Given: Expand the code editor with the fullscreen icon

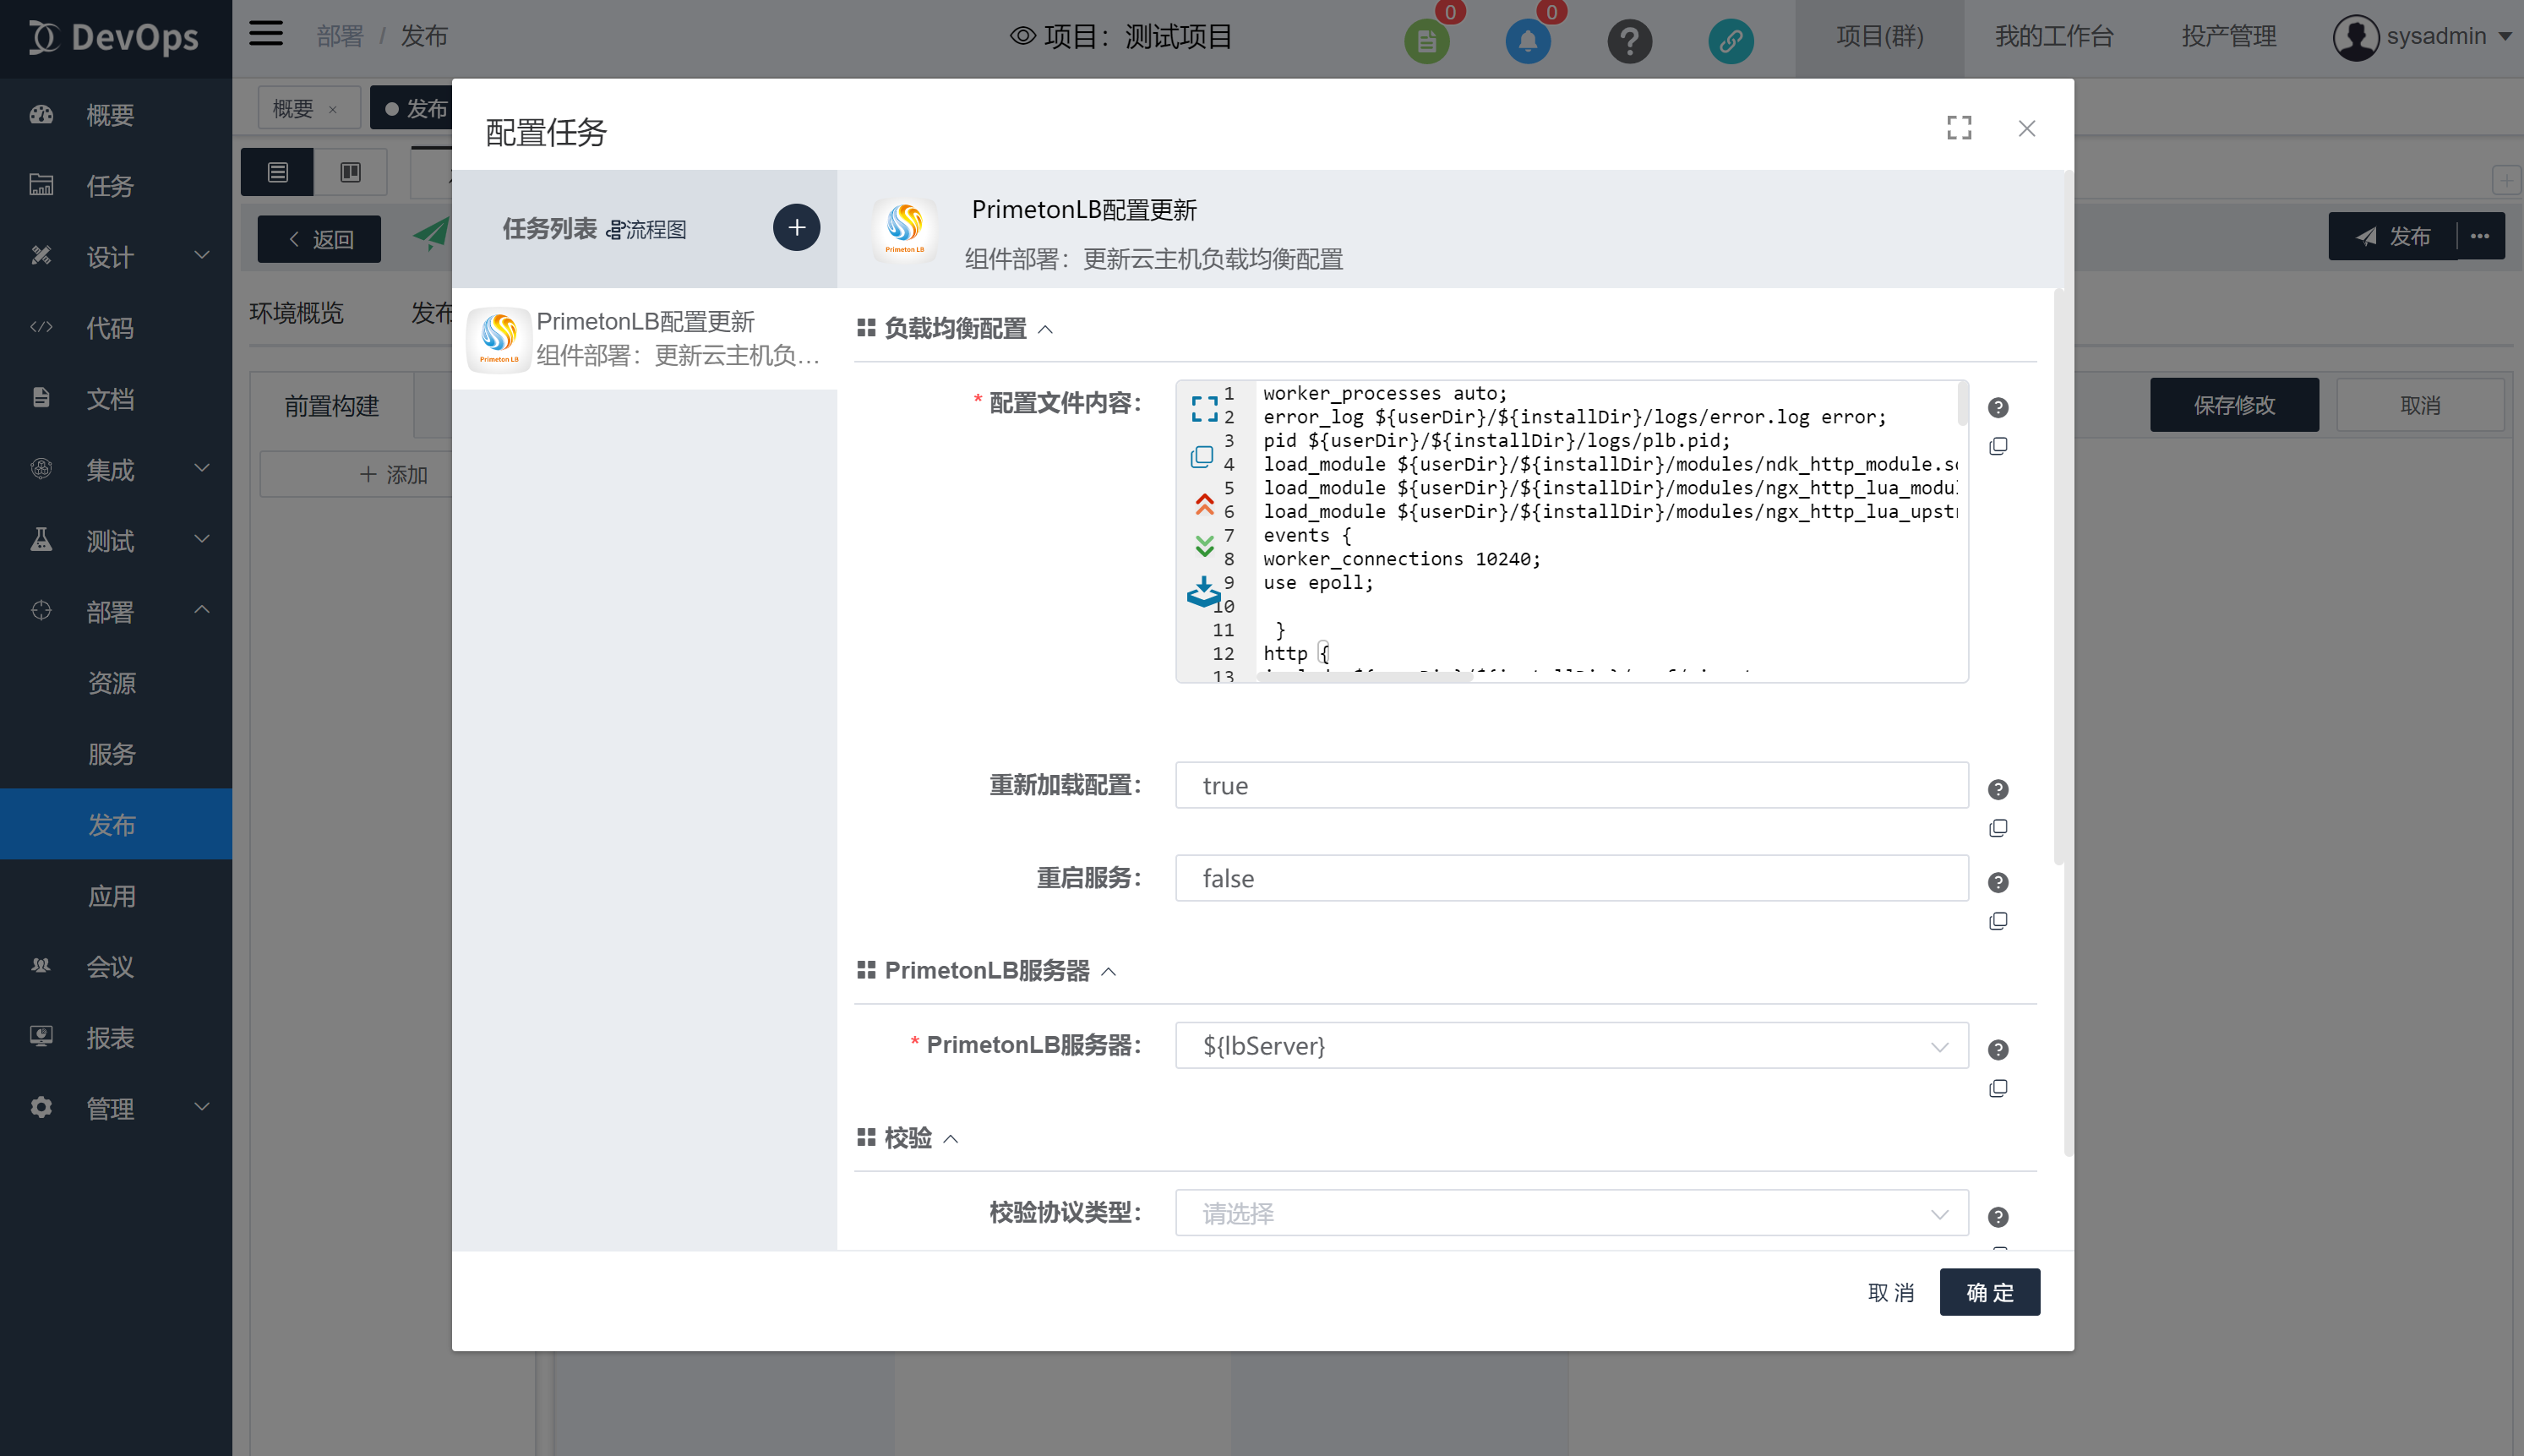Looking at the screenshot, I should (x=1204, y=408).
